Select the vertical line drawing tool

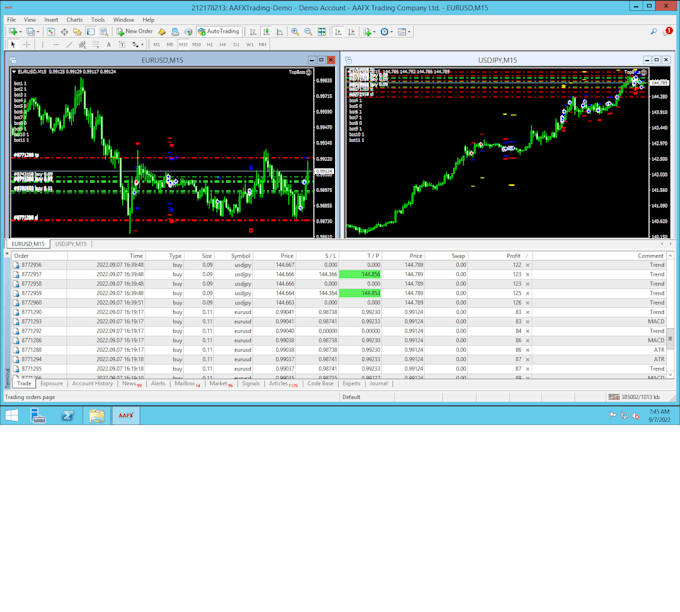[x=42, y=44]
